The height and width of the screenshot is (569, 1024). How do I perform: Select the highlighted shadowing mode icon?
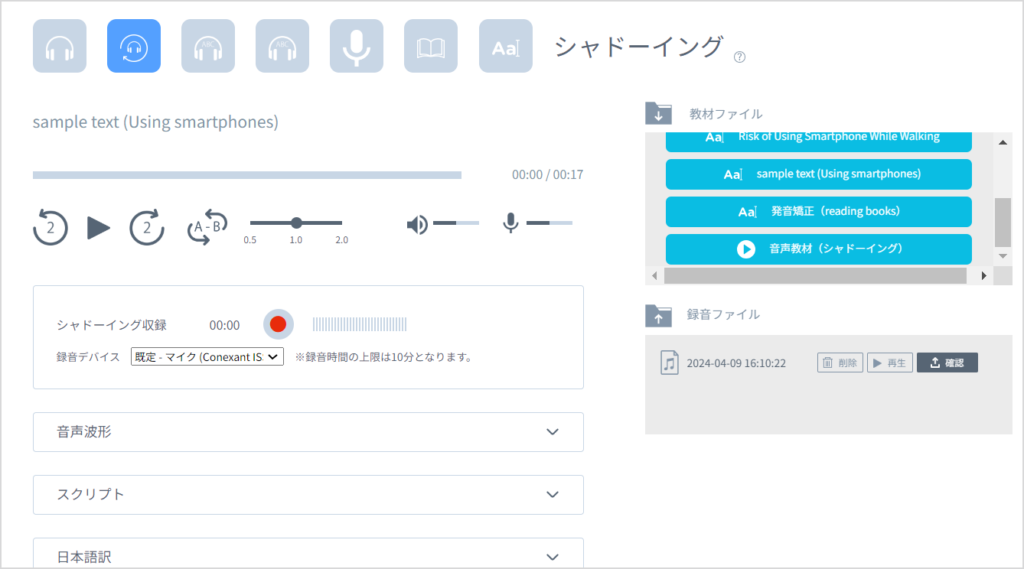[x=134, y=46]
